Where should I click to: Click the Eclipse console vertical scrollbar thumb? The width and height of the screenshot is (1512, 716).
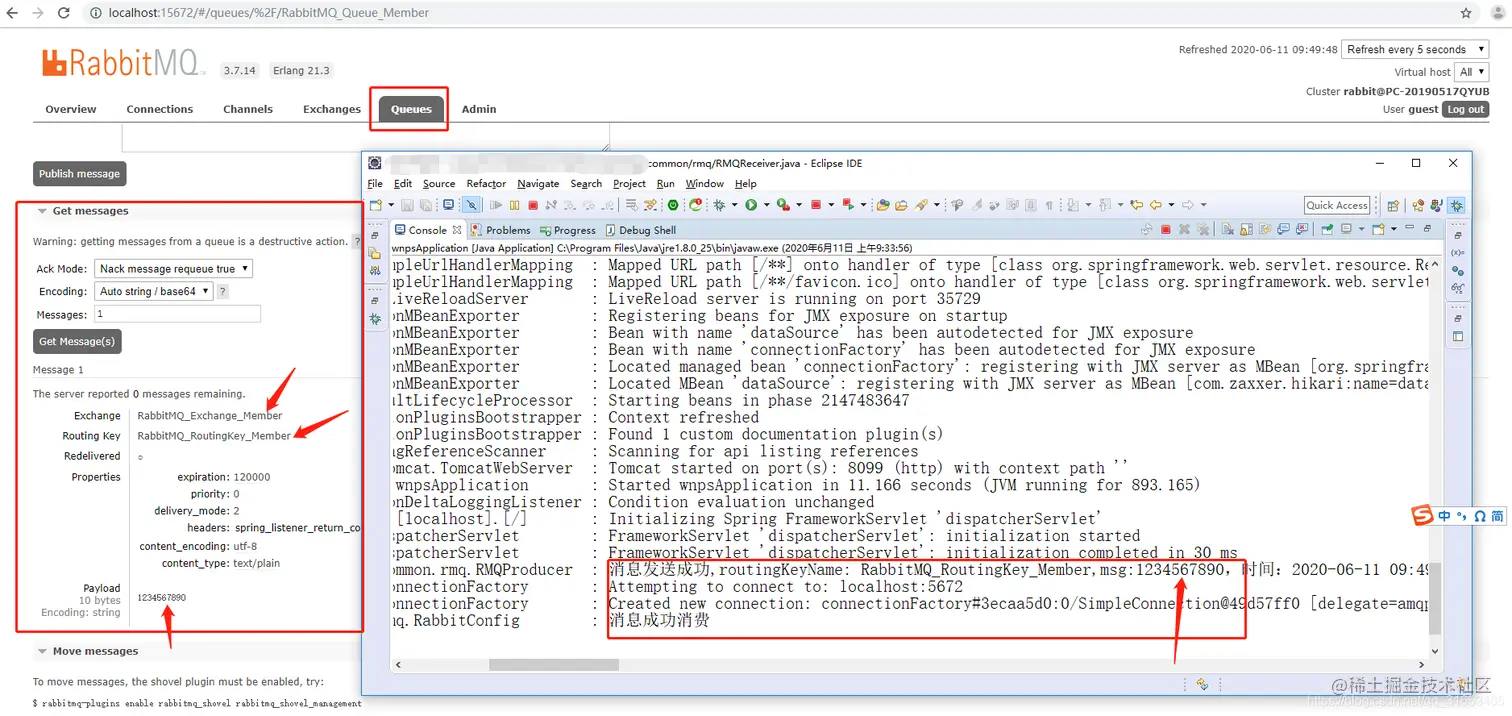[x=1436, y=598]
